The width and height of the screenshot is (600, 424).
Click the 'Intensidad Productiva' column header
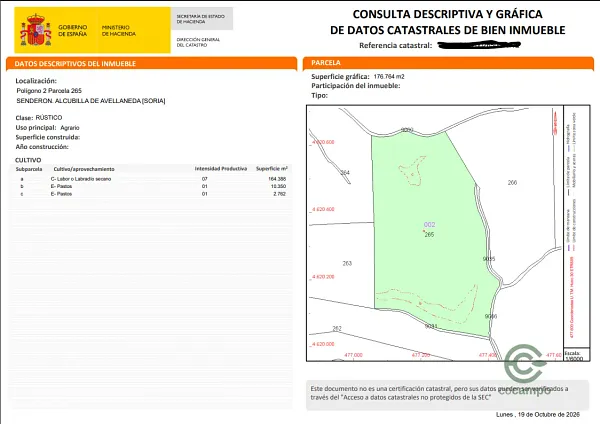(x=221, y=169)
